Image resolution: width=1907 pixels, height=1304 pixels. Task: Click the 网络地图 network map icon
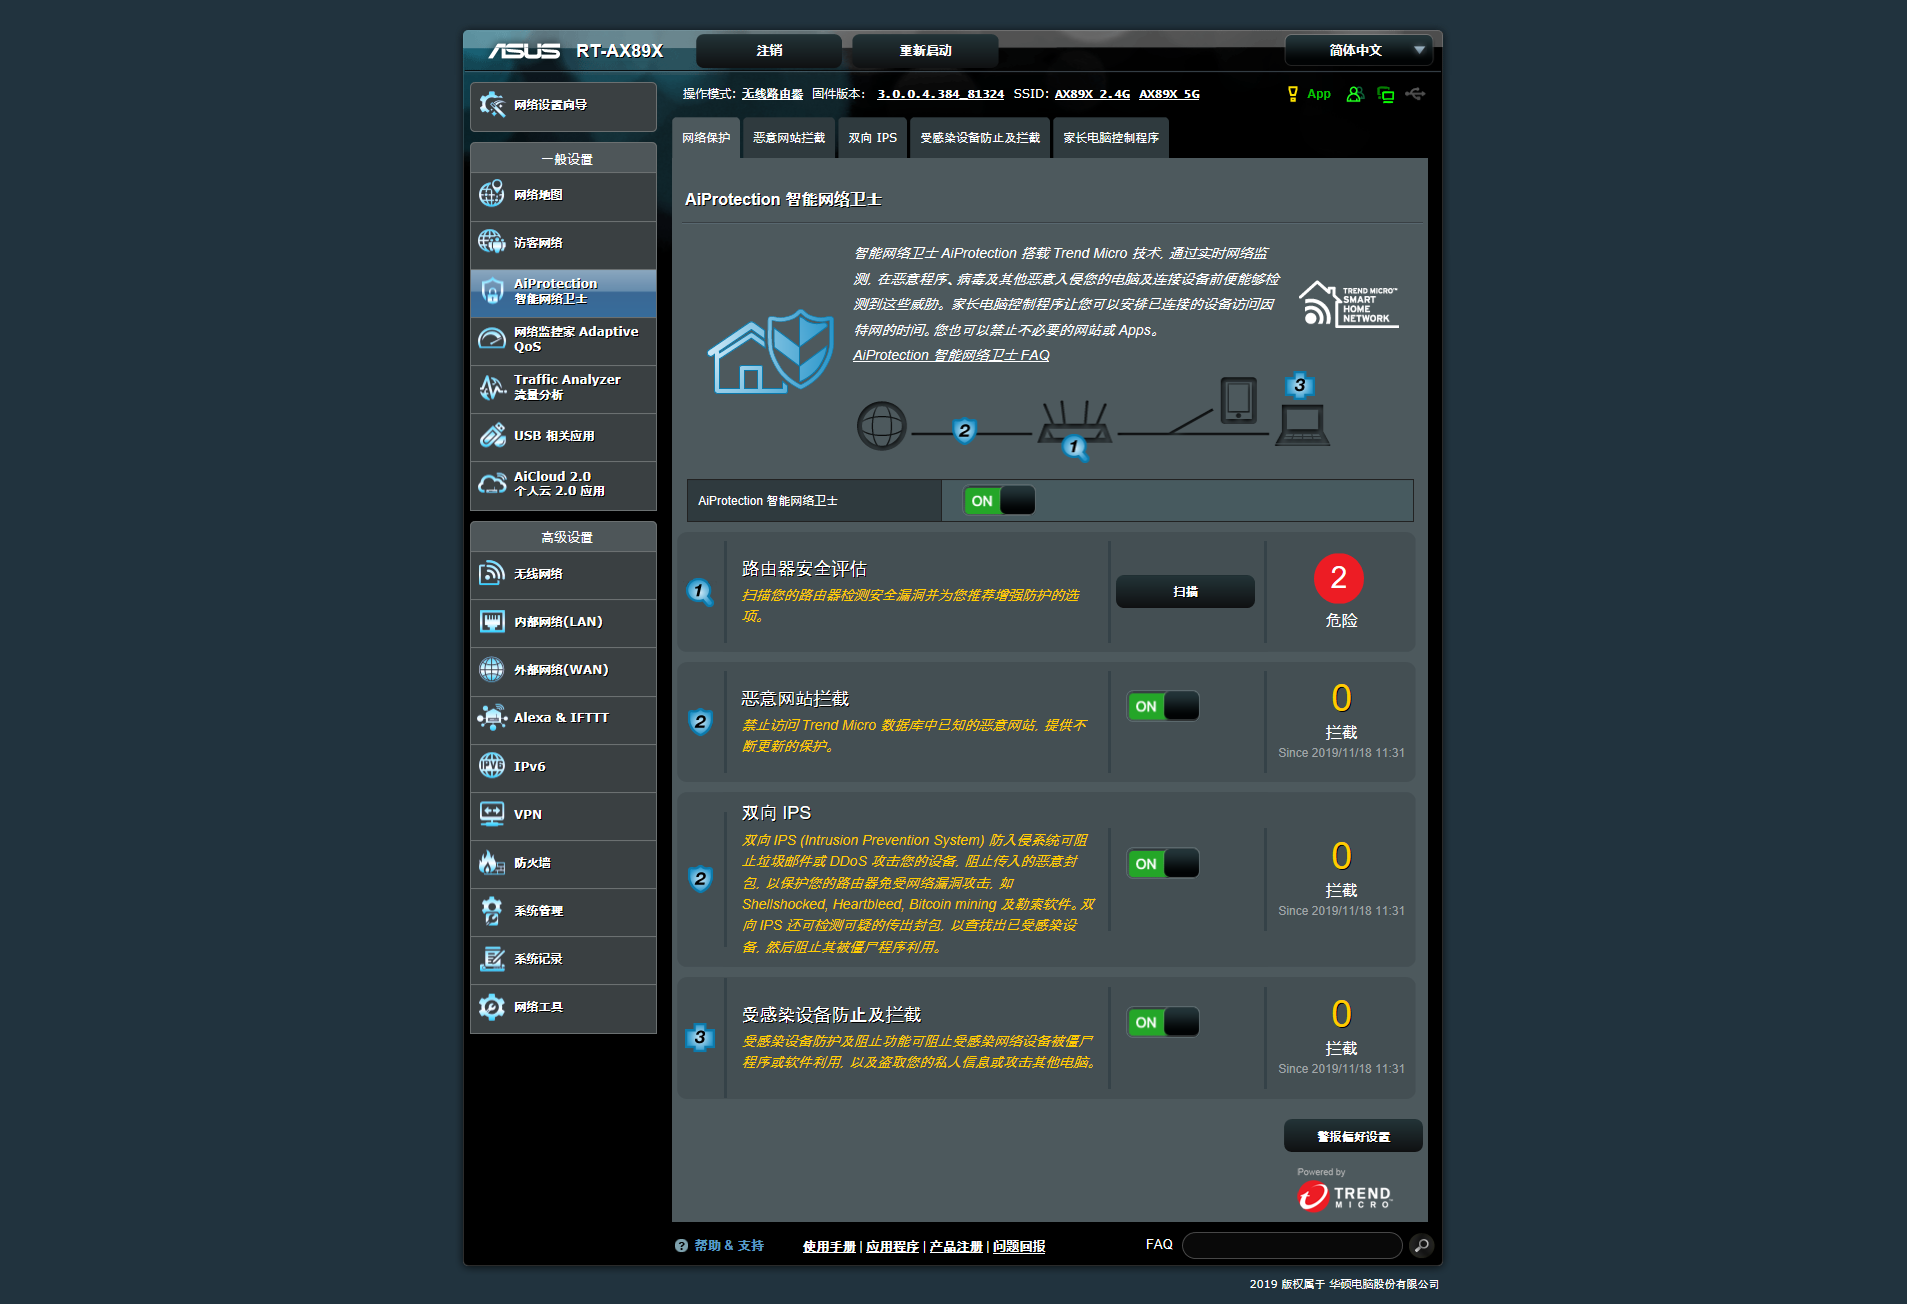click(x=491, y=194)
